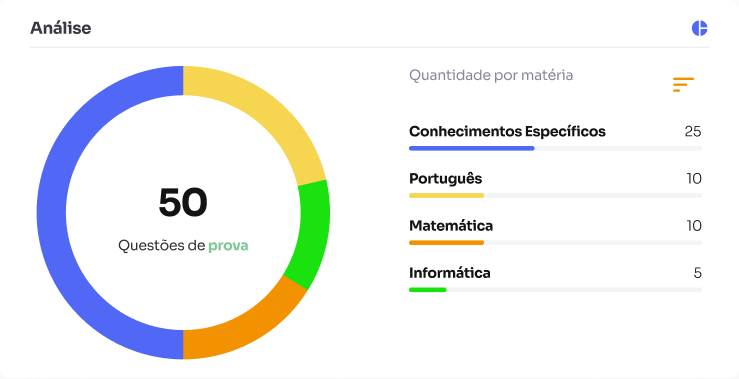The width and height of the screenshot is (739, 379).
Task: Click the count 25 for Conhecimentos Específicos
Action: (693, 132)
